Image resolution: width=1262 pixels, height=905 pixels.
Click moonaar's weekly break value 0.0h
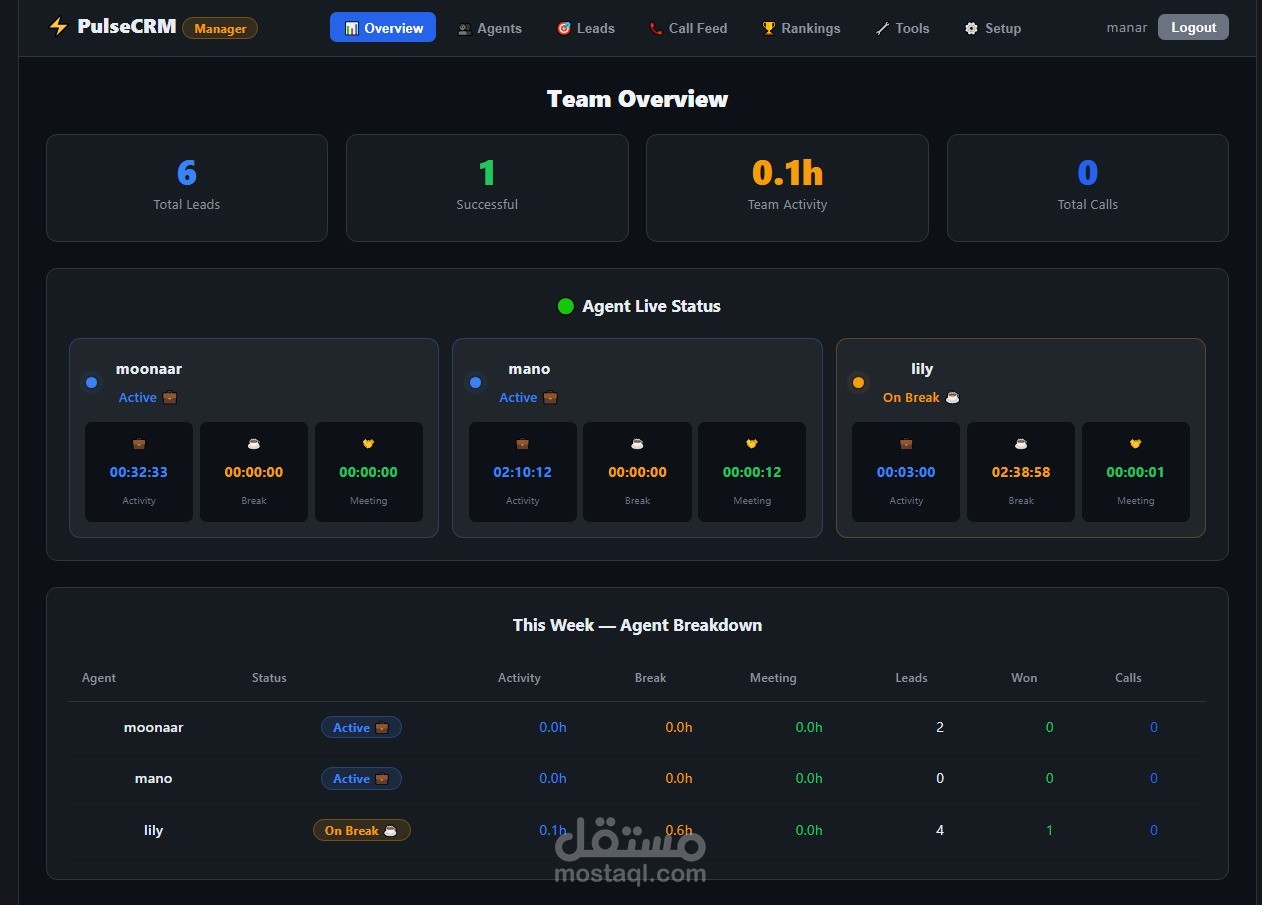[679, 727]
